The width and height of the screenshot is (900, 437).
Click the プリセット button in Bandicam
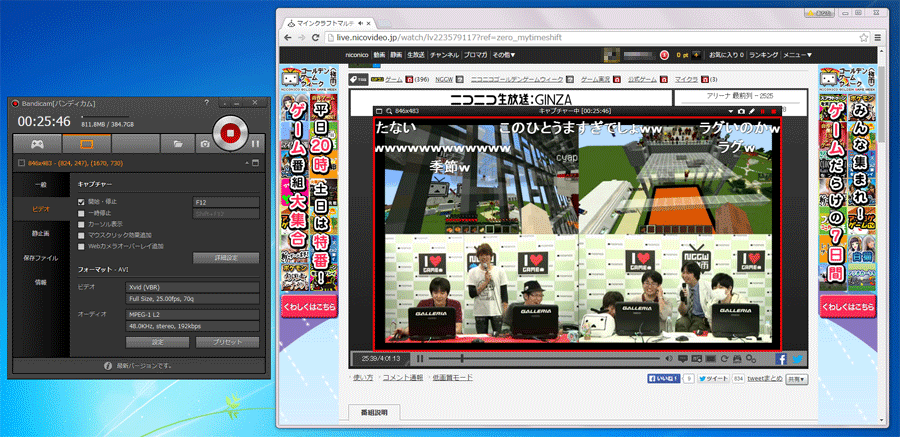tap(227, 342)
